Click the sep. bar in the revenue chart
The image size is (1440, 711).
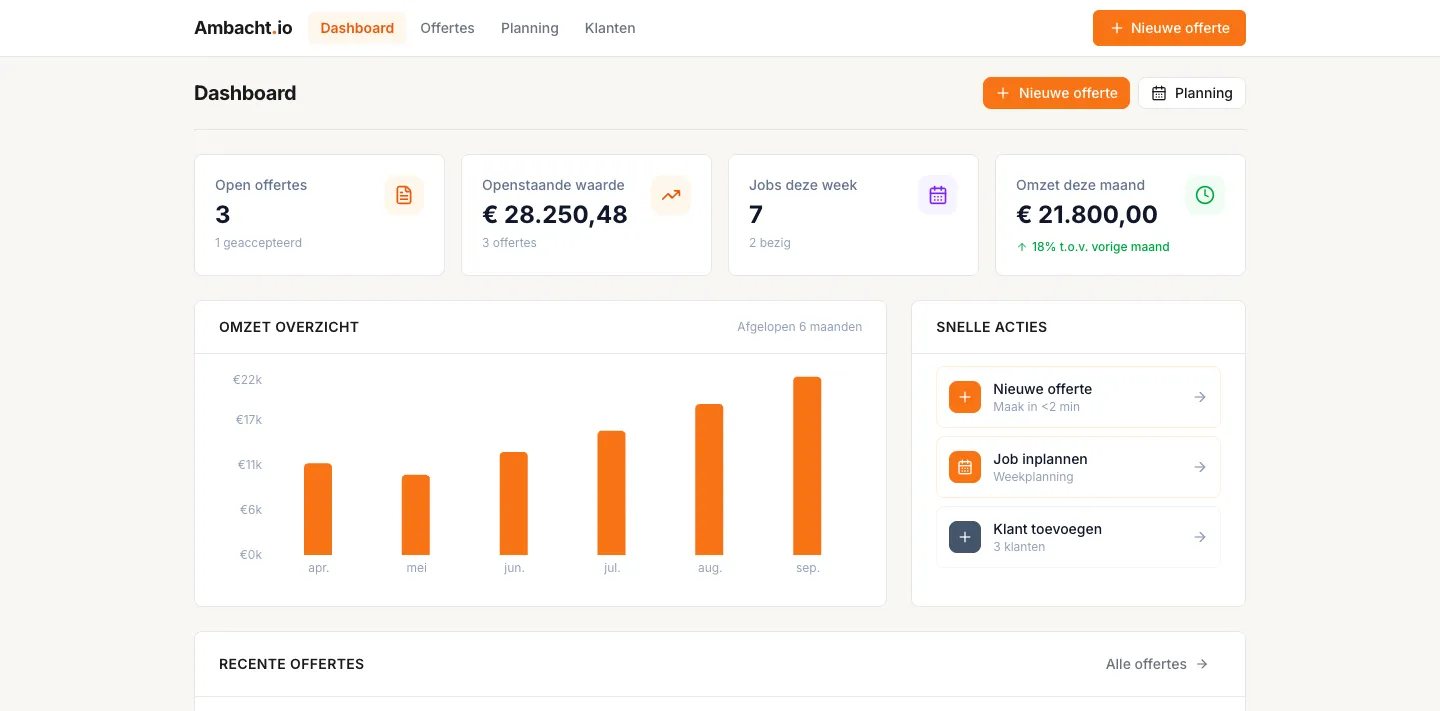pyautogui.click(x=807, y=466)
